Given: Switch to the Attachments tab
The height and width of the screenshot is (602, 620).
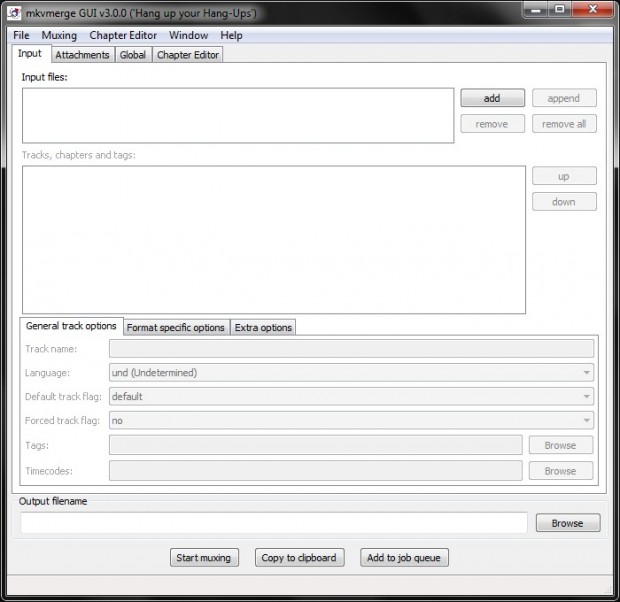Looking at the screenshot, I should 82,55.
